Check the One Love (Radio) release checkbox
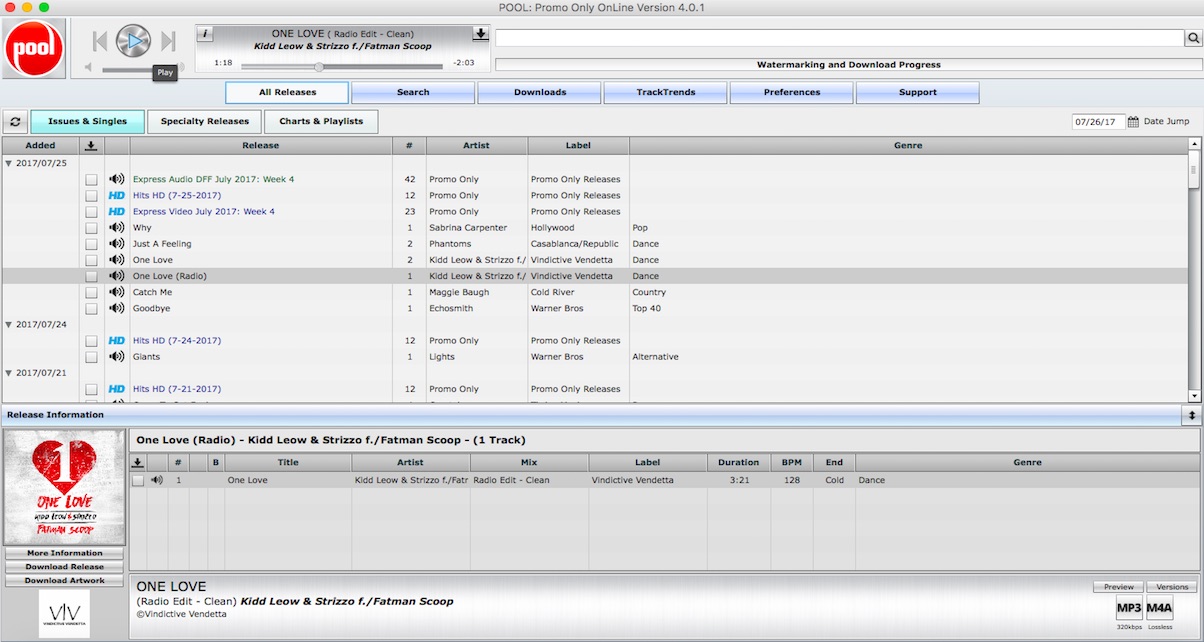This screenshot has height=642, width=1204. point(91,276)
